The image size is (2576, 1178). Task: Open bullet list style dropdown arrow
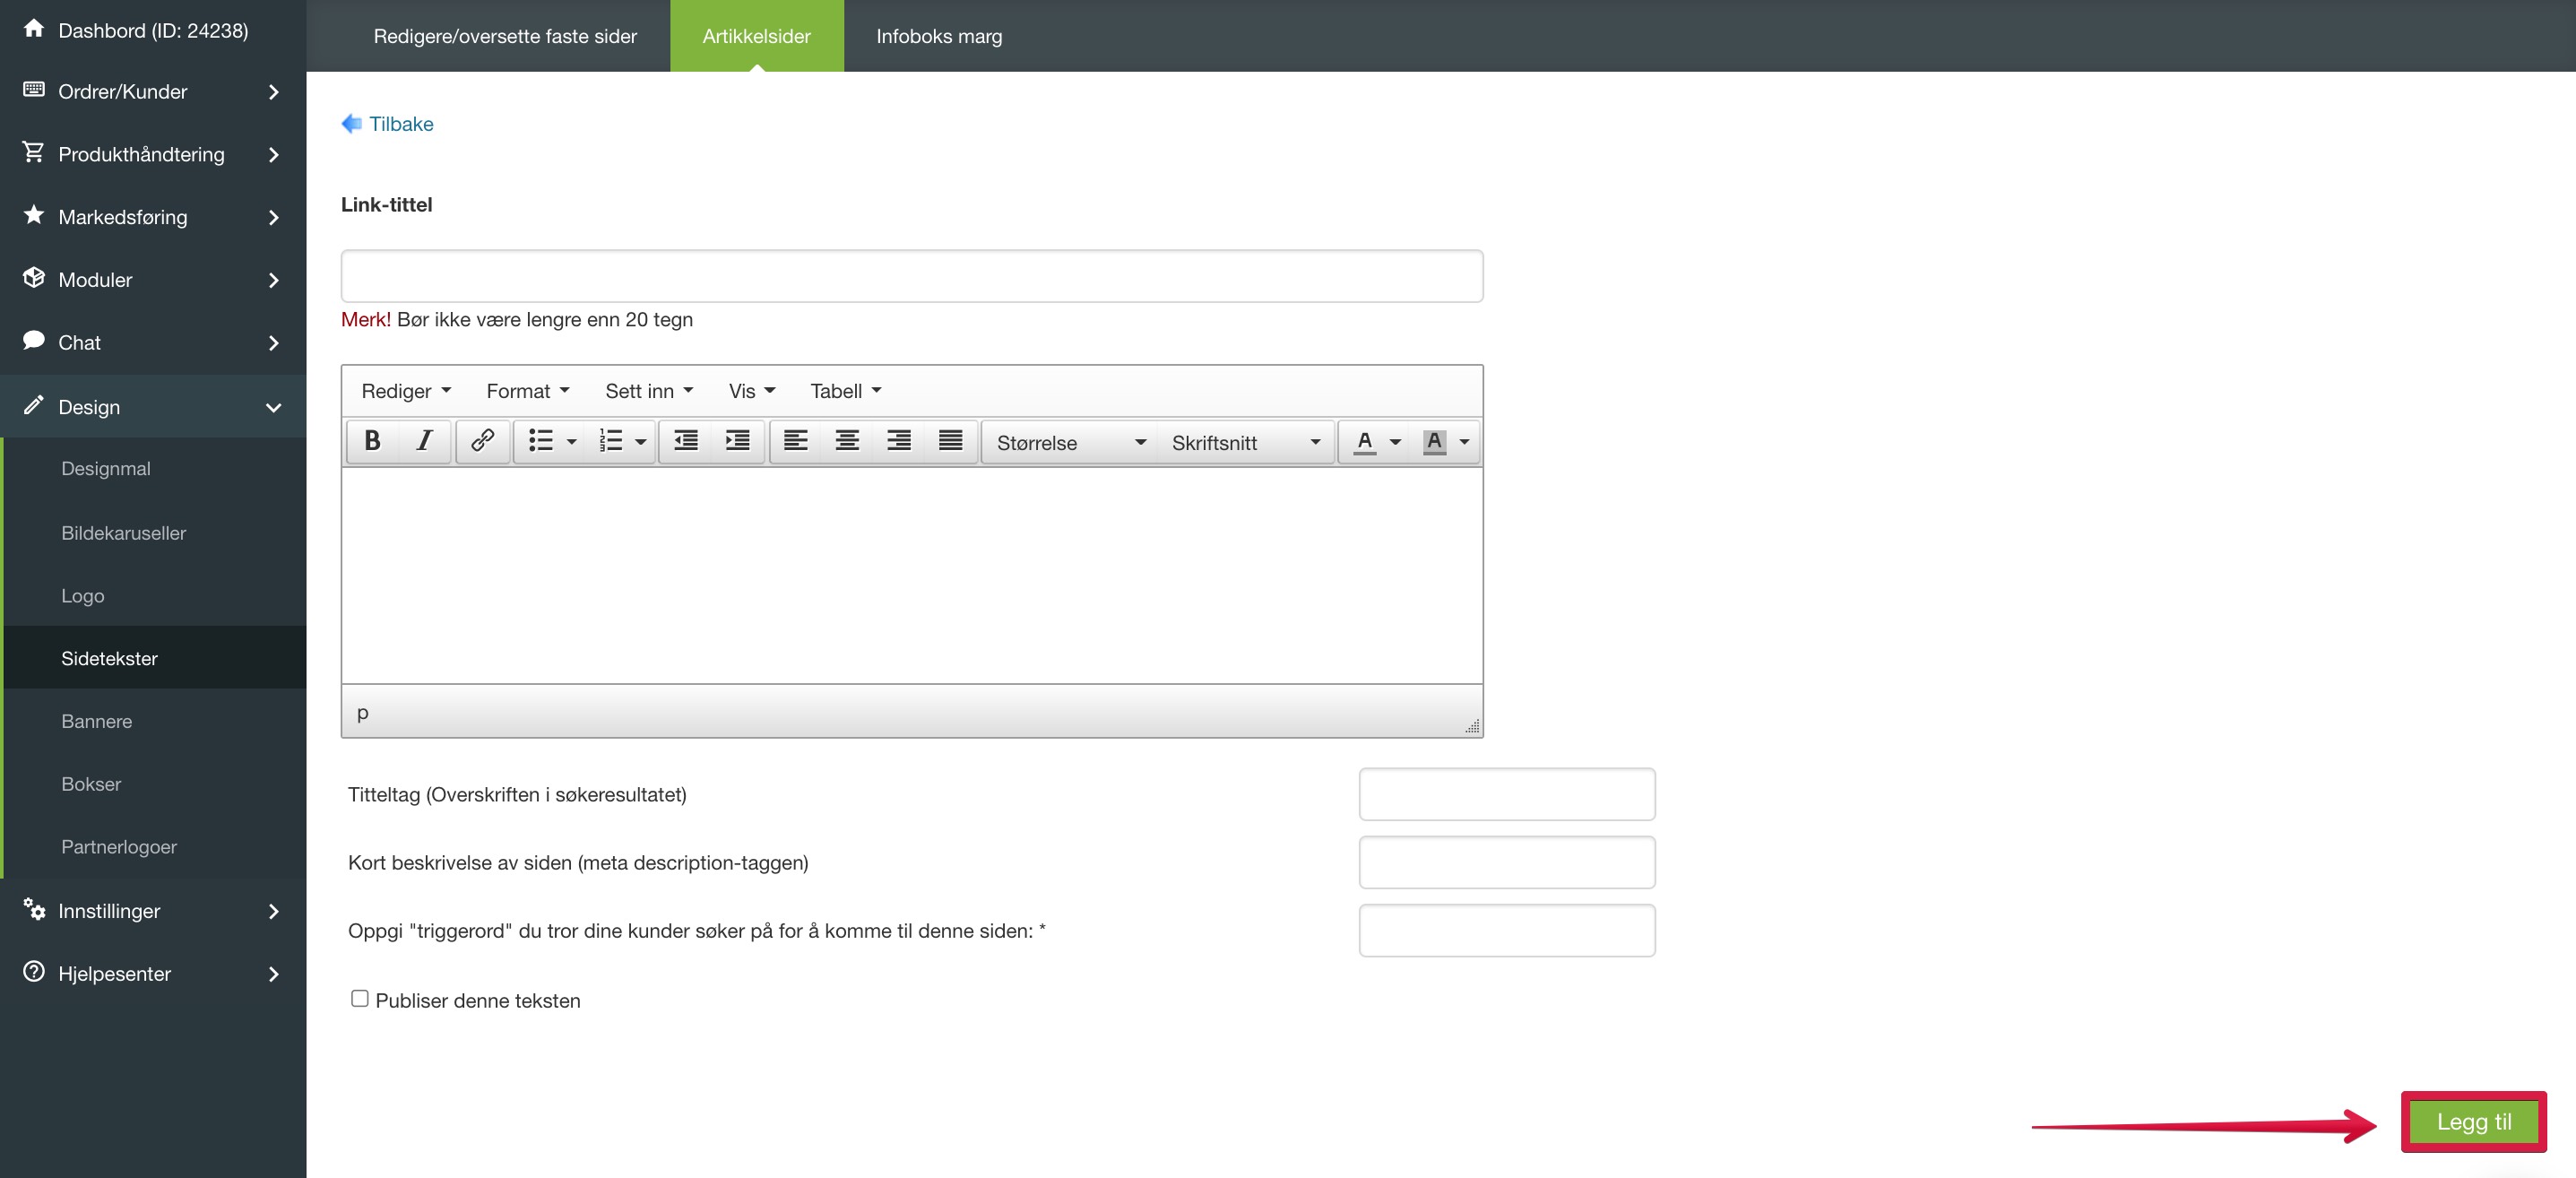pos(572,442)
